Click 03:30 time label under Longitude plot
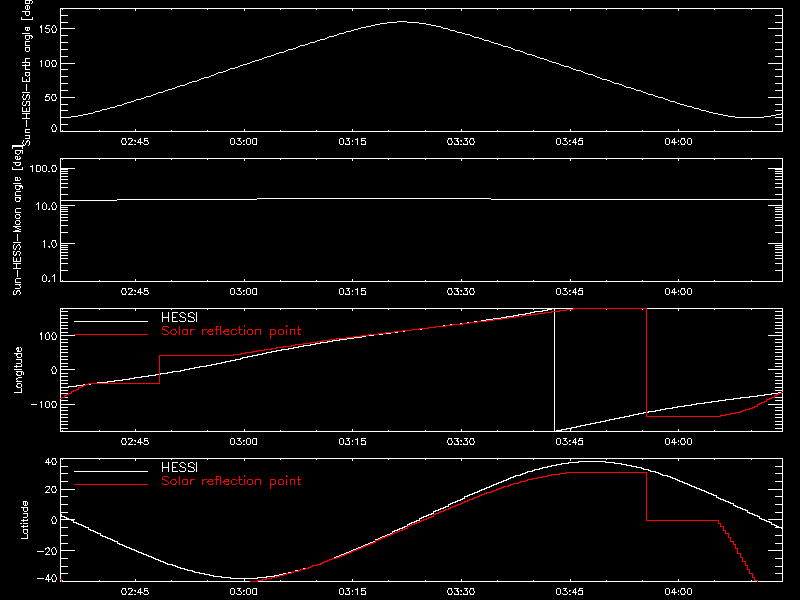The width and height of the screenshot is (800, 600). pos(461,442)
